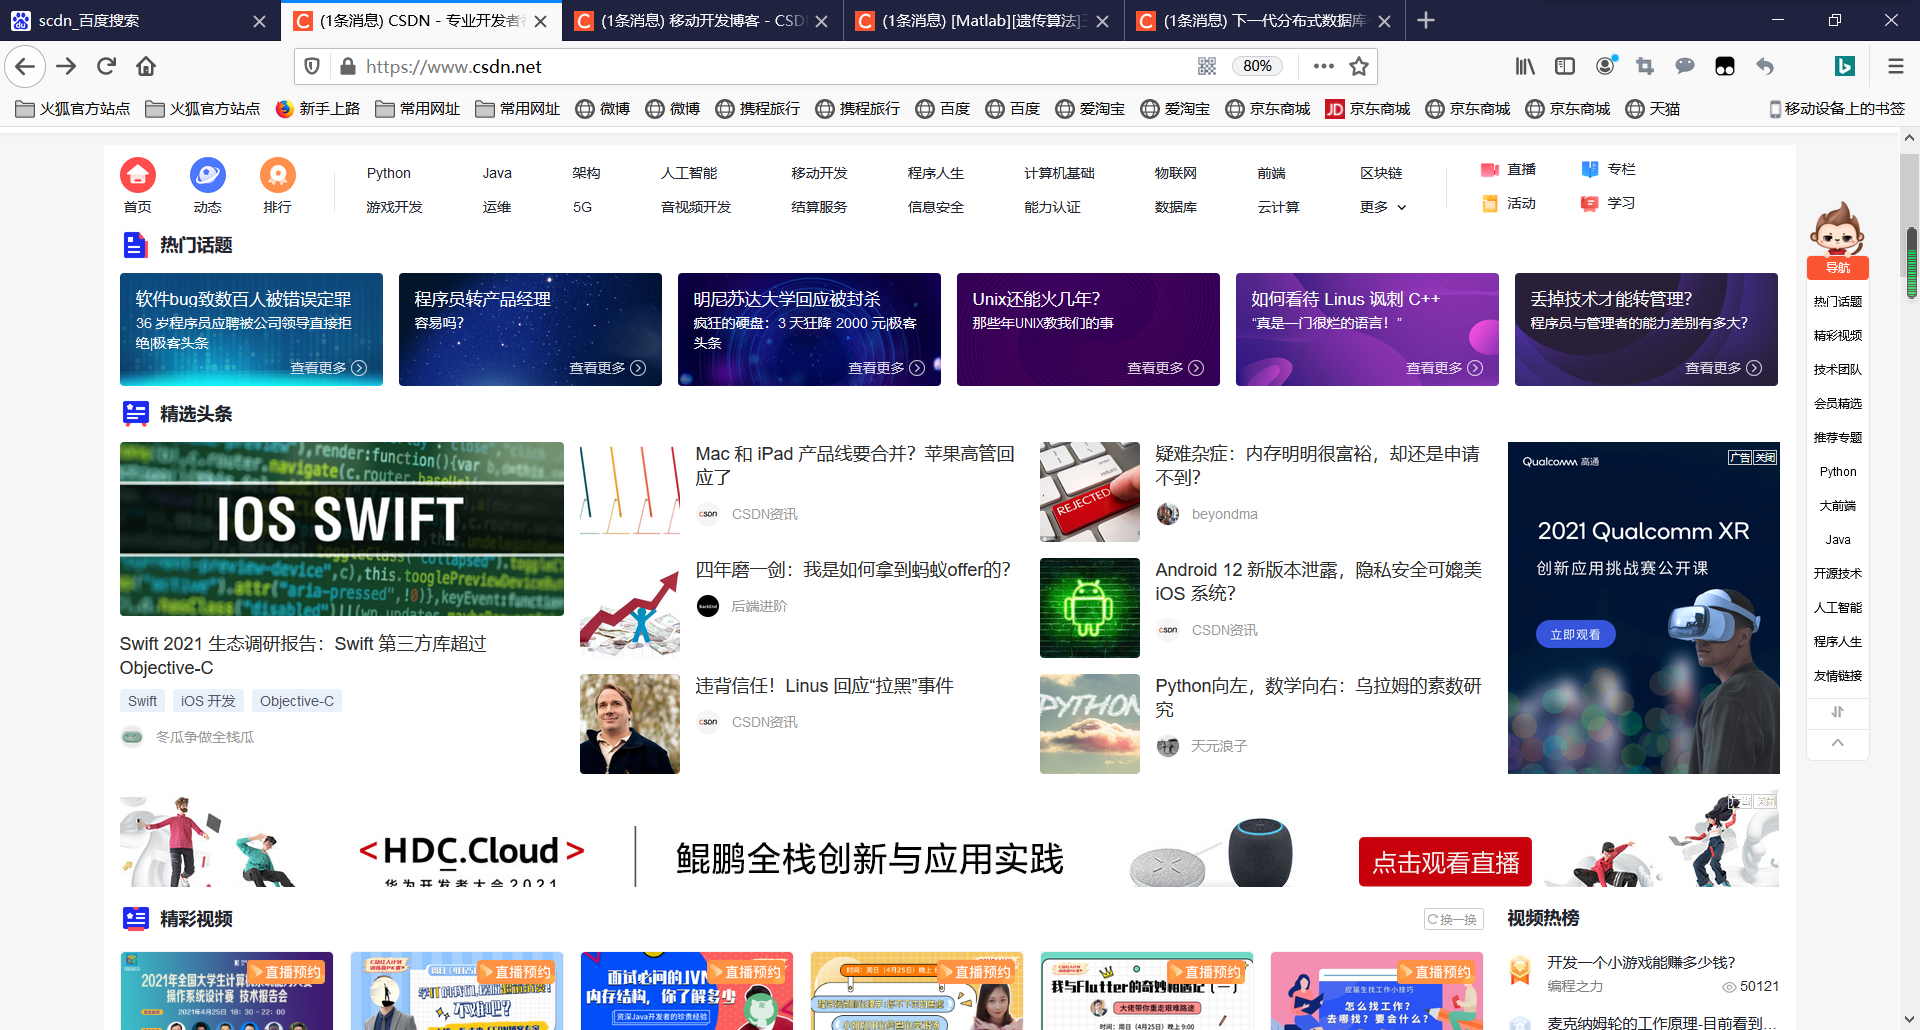Open the first 火狐官方站点 bookmark folder
The height and width of the screenshot is (1030, 1920).
(x=72, y=108)
